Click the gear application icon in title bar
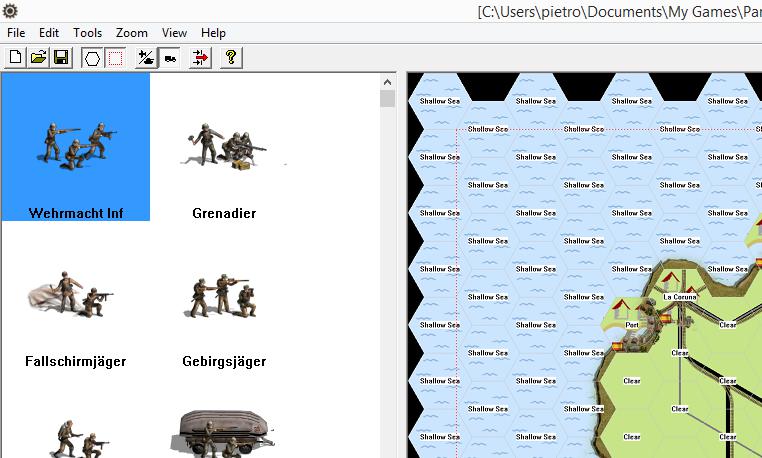This screenshot has height=458, width=762. click(x=10, y=11)
